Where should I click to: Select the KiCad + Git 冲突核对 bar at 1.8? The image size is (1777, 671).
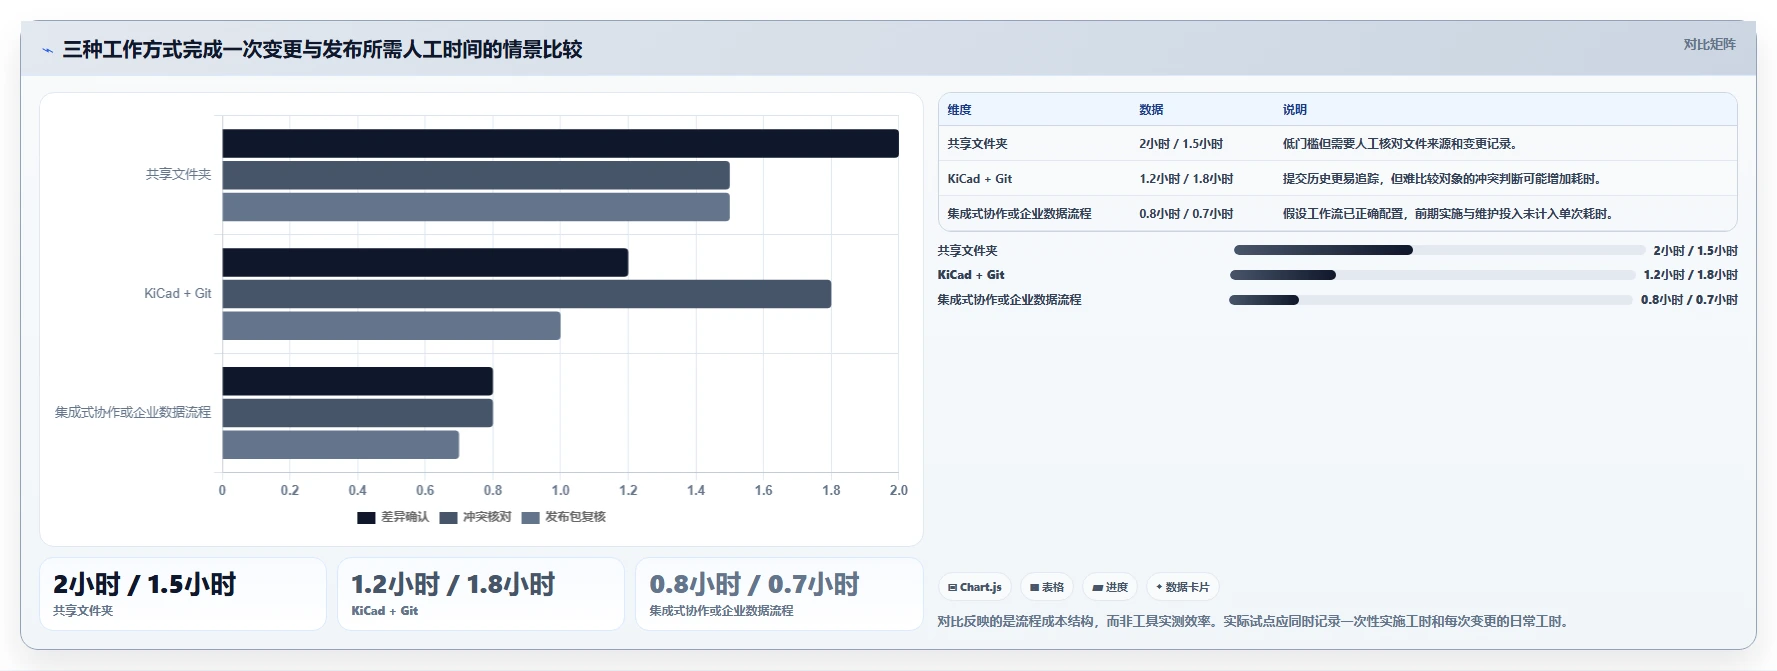tap(526, 294)
